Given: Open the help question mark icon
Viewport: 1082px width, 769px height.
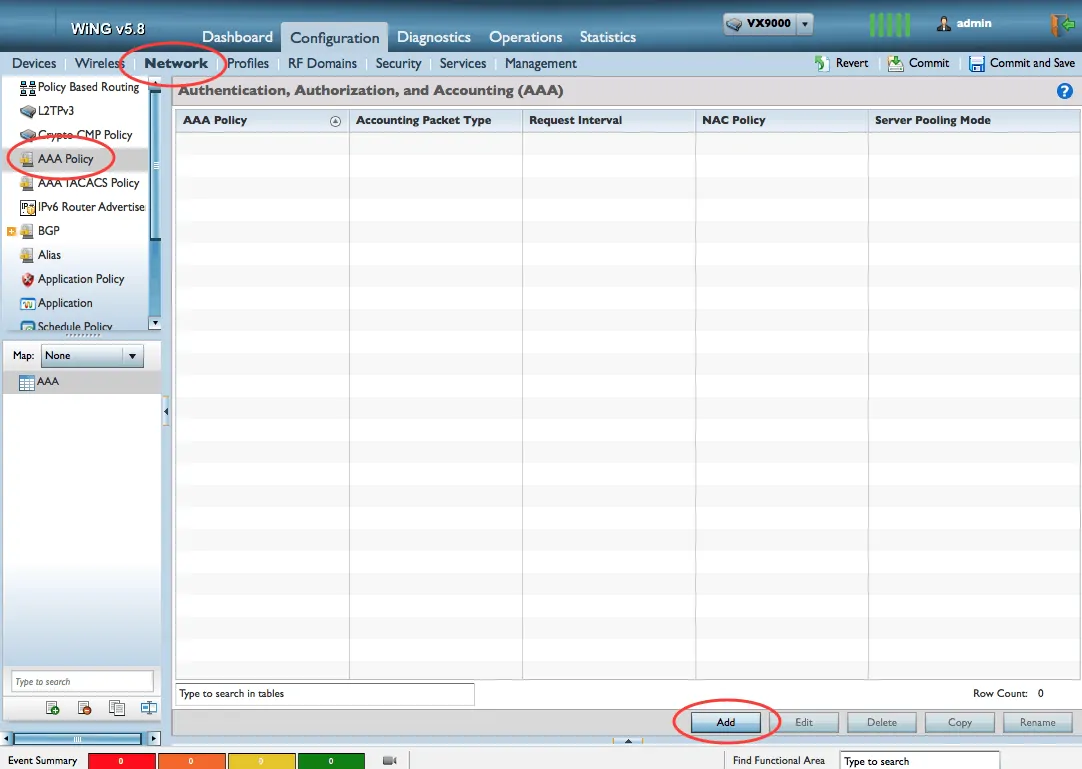Looking at the screenshot, I should [x=1064, y=91].
